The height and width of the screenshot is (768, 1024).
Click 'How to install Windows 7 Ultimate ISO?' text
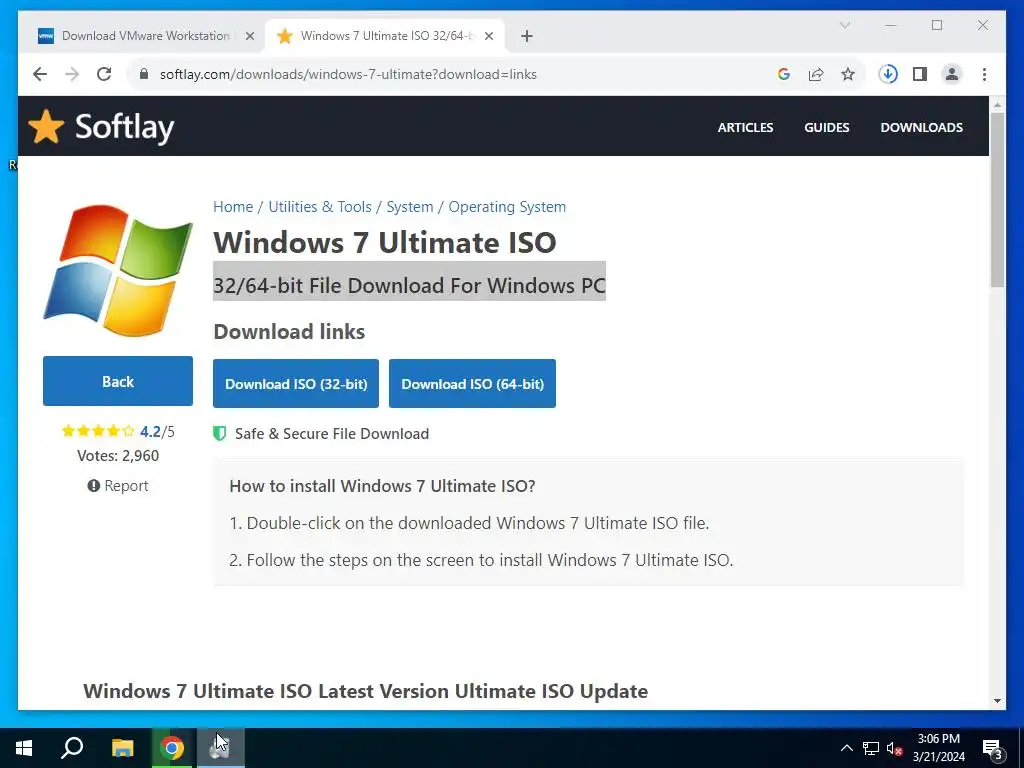tap(382, 486)
